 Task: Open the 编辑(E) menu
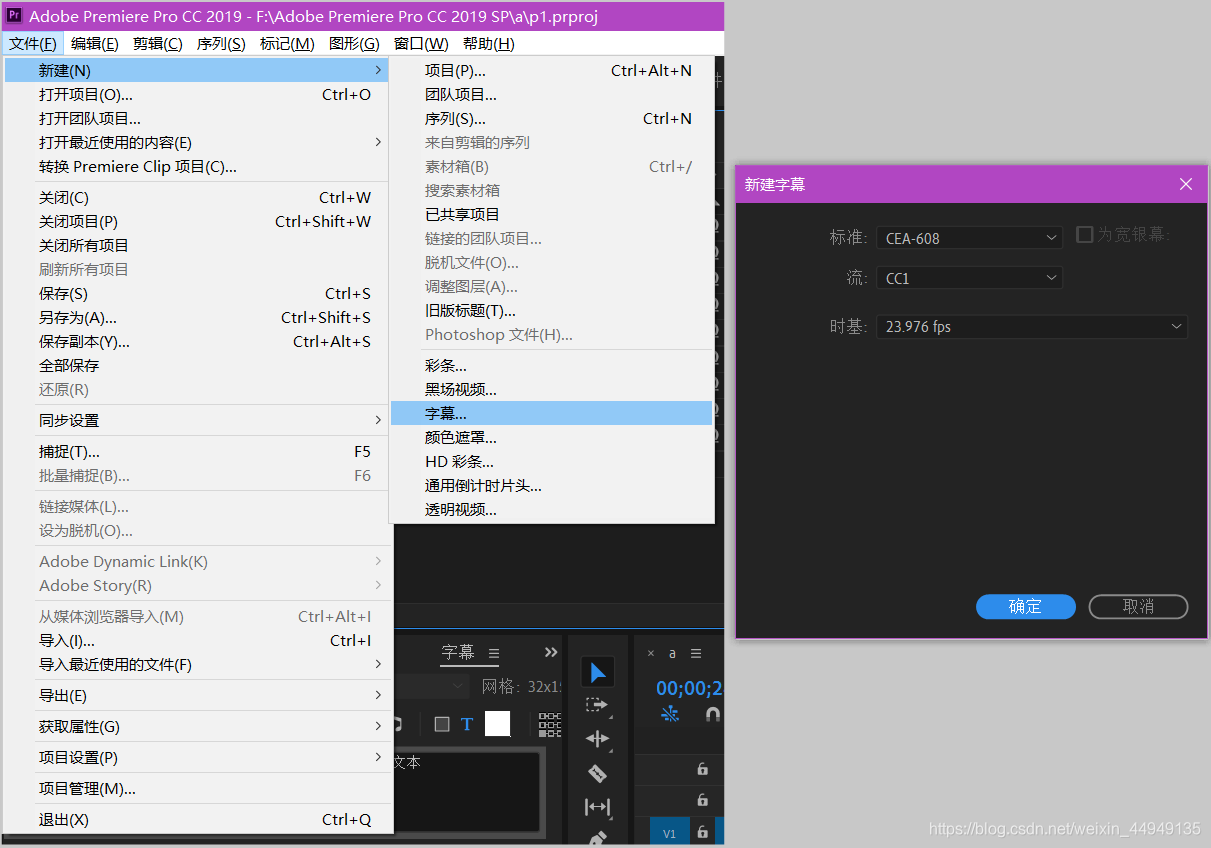[x=95, y=43]
